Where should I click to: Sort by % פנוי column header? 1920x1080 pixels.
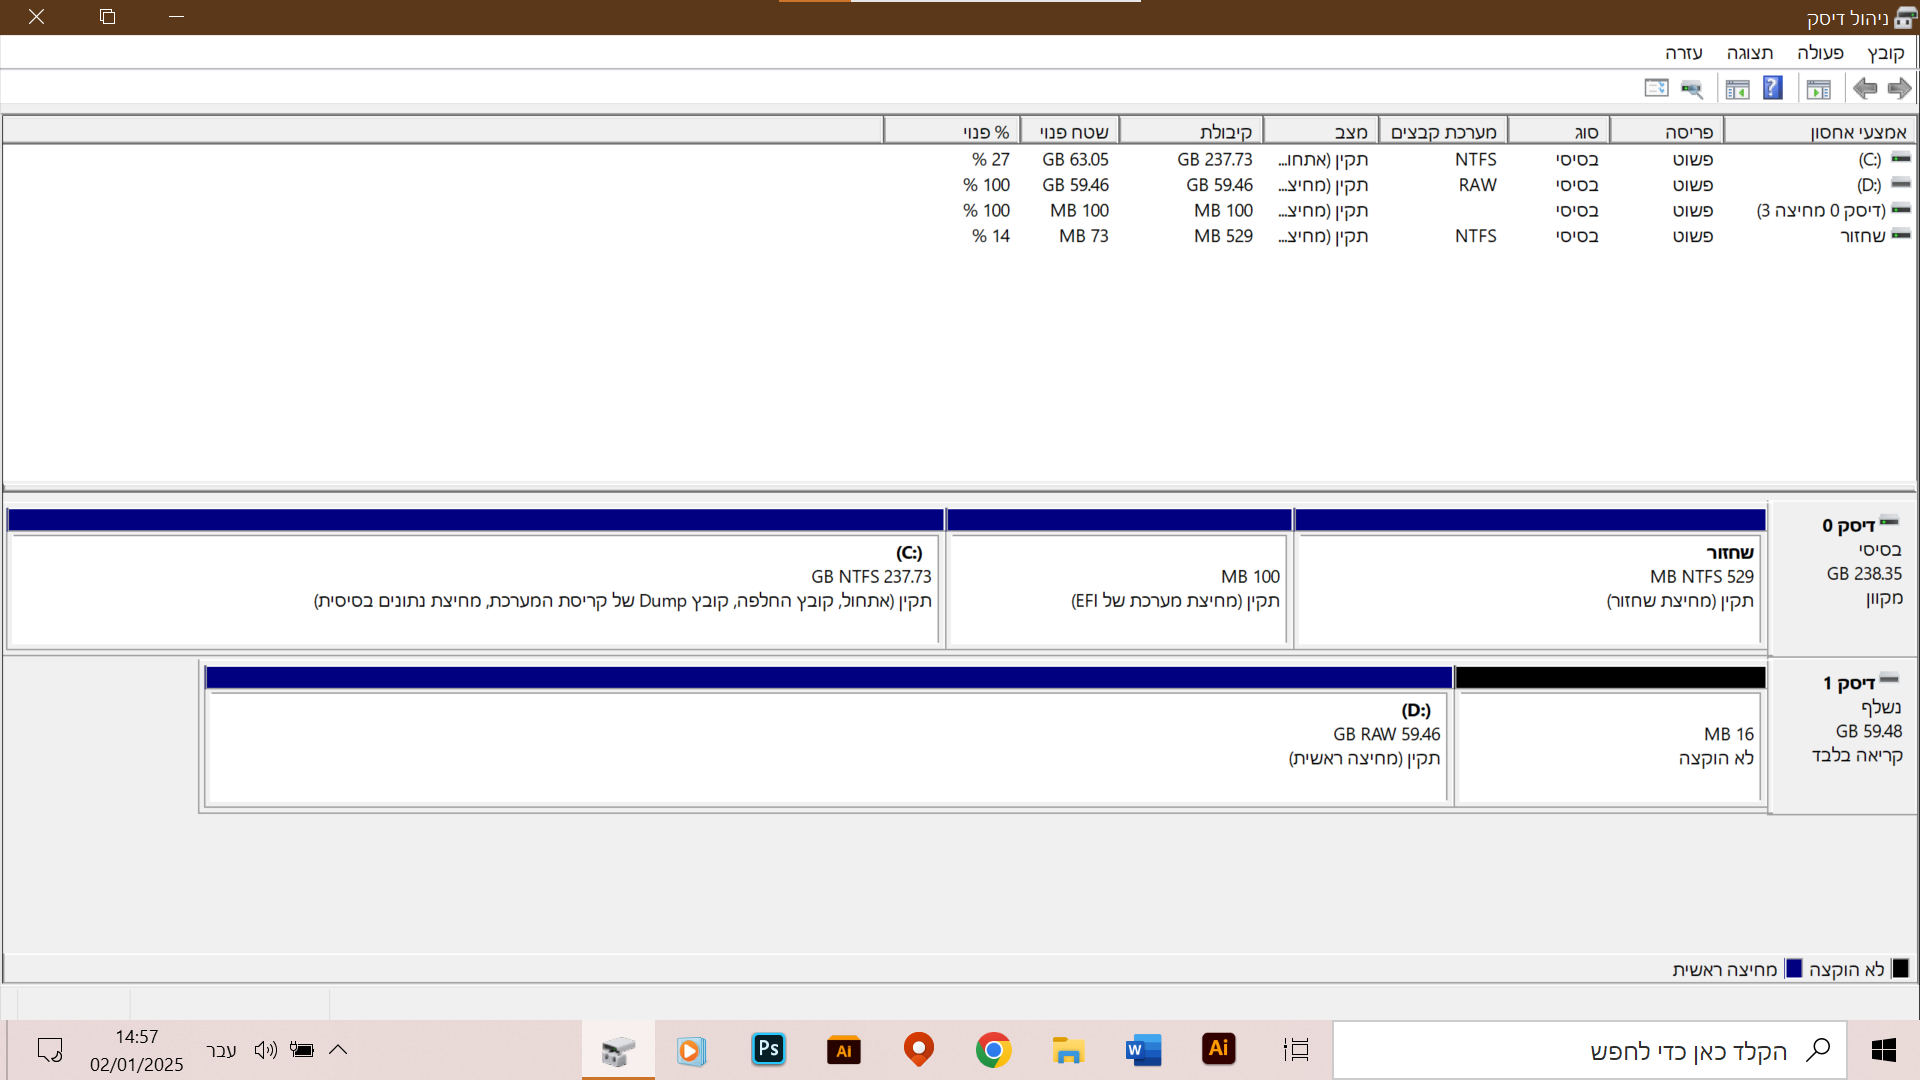[952, 132]
